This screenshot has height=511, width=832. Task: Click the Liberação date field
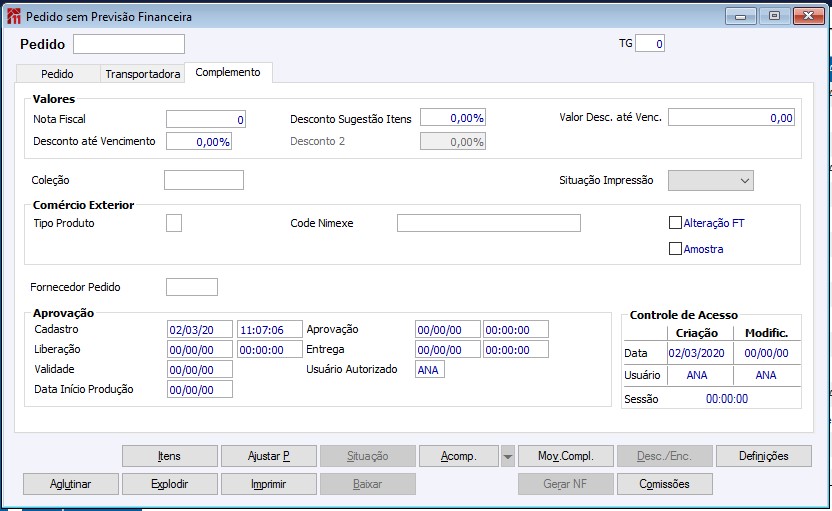click(x=200, y=350)
